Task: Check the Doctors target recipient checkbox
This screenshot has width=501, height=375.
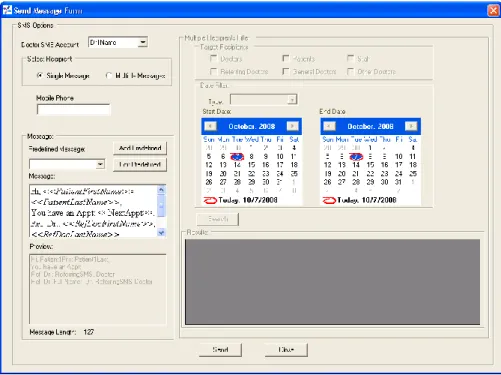Action: click(214, 59)
